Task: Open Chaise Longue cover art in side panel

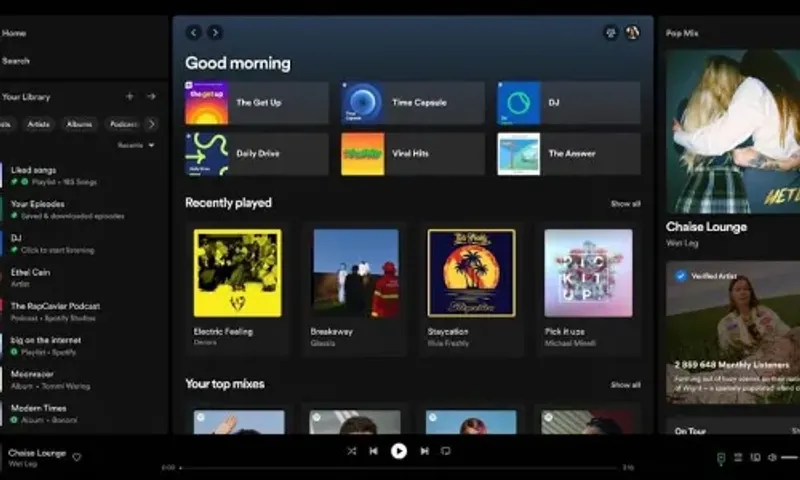Action: pos(733,131)
